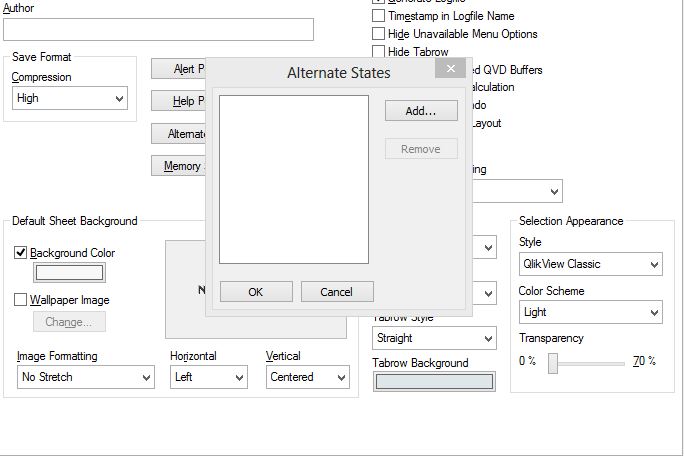Toggle the Hide Tabrow checkbox
Viewport: 684px width, 456px height.
click(378, 52)
